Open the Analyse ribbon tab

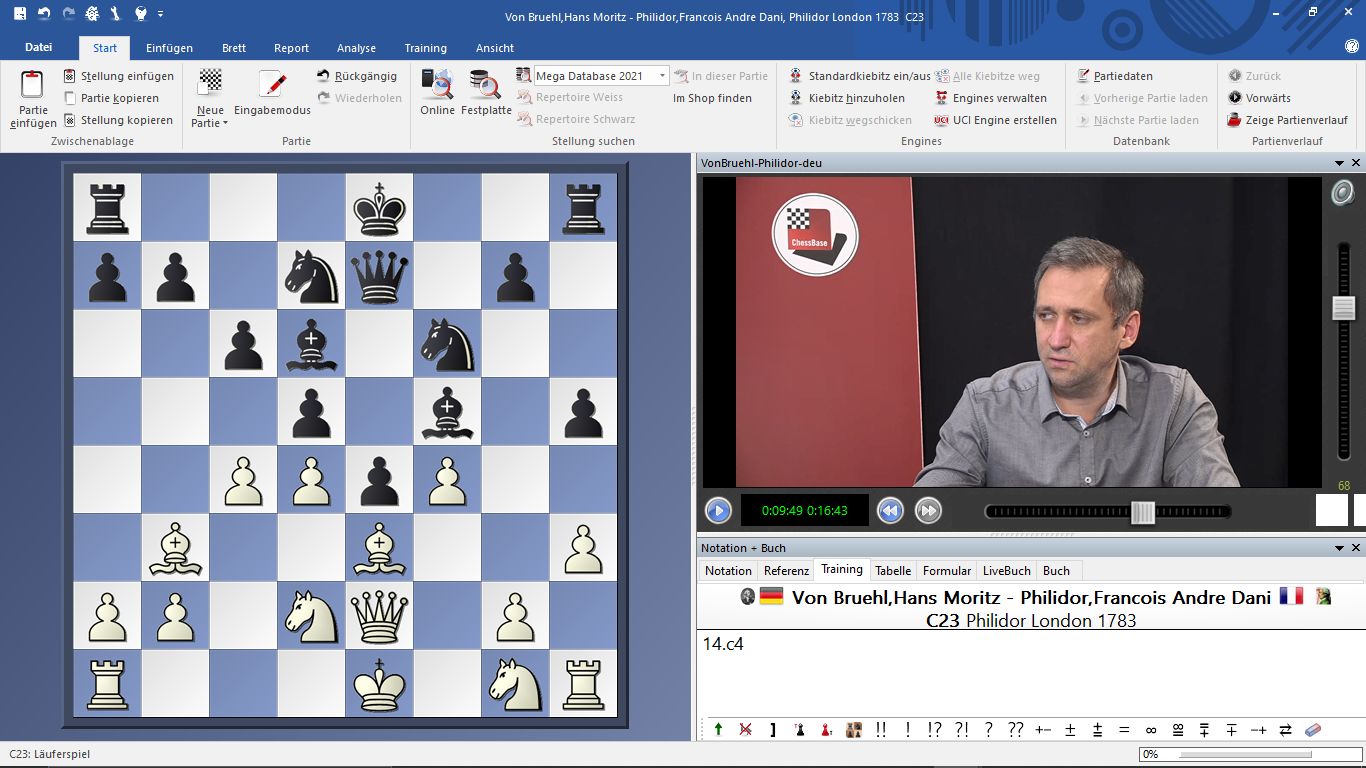[x=356, y=48]
